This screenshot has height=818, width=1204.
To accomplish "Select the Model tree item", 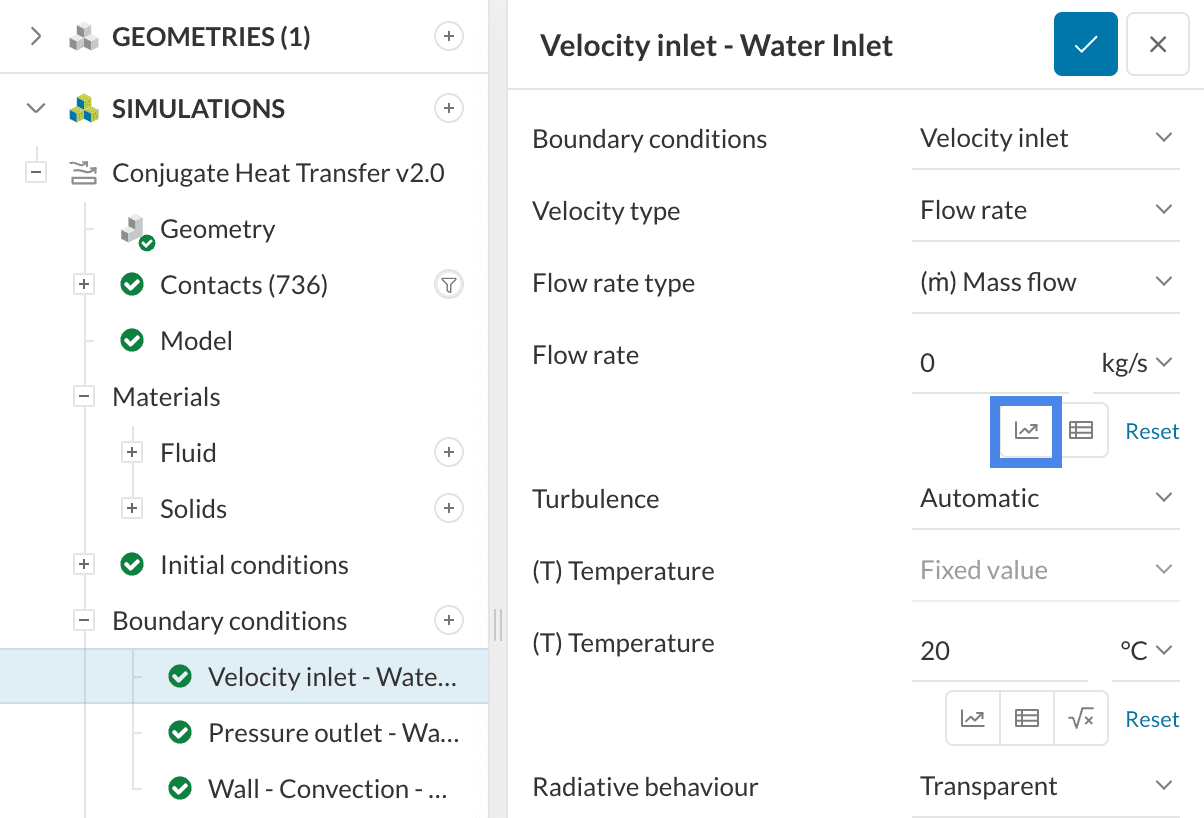I will coord(196,341).
